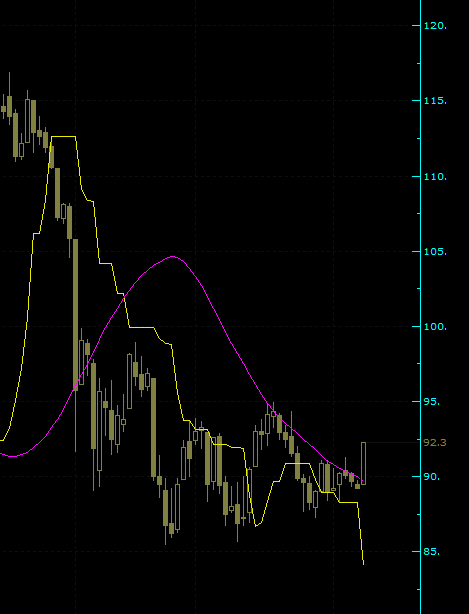
Task: Click the 105 price axis label
Action: click(x=435, y=252)
